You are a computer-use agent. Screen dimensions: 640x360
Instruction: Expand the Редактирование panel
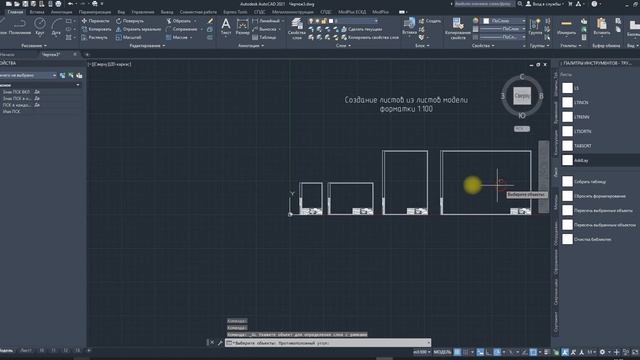147,46
